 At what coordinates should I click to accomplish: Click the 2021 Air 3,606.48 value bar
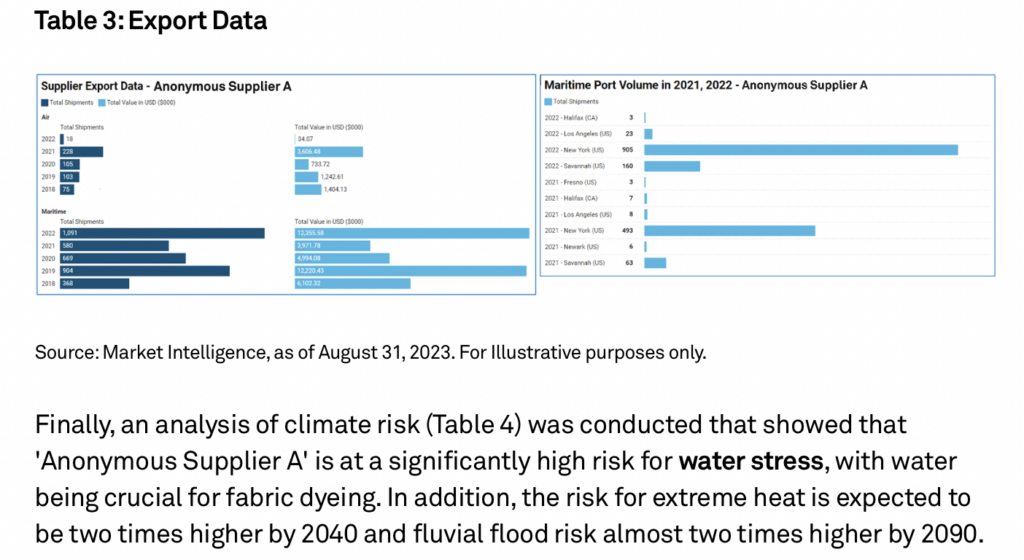pos(328,152)
